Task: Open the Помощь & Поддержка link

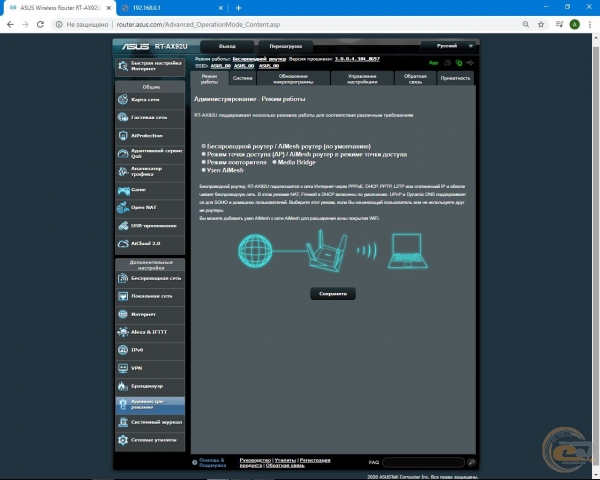Action: [x=212, y=463]
